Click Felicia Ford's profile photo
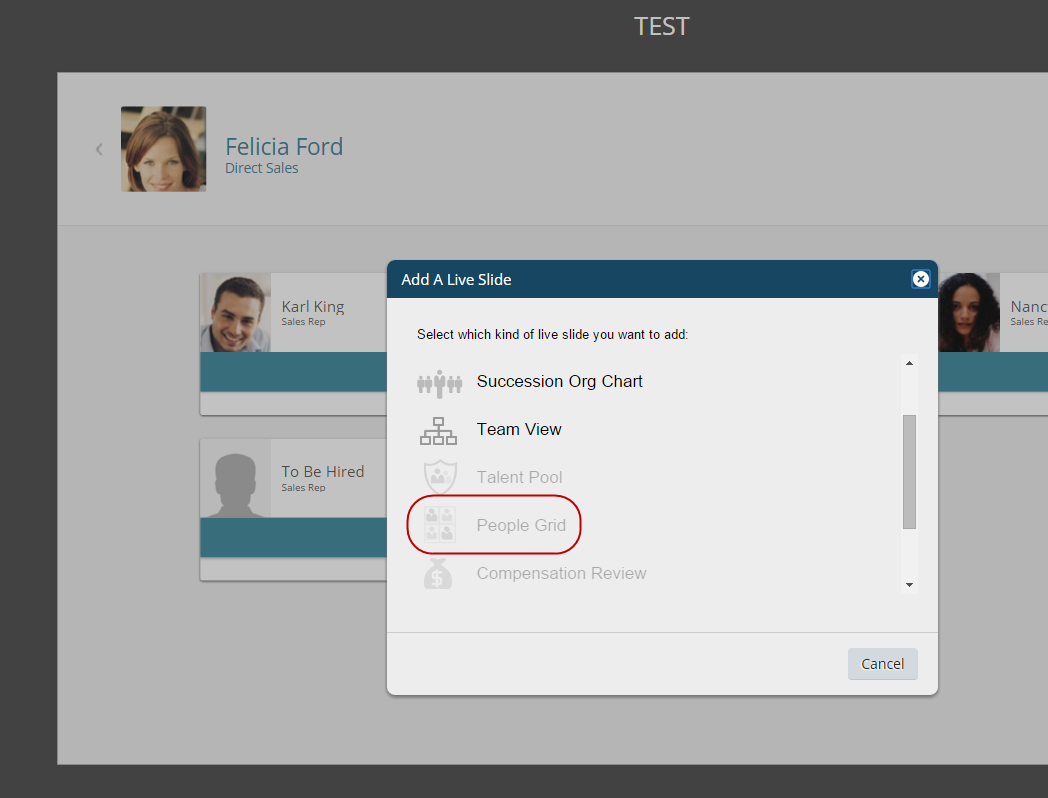Screen dimensions: 1048x798 (x=163, y=149)
